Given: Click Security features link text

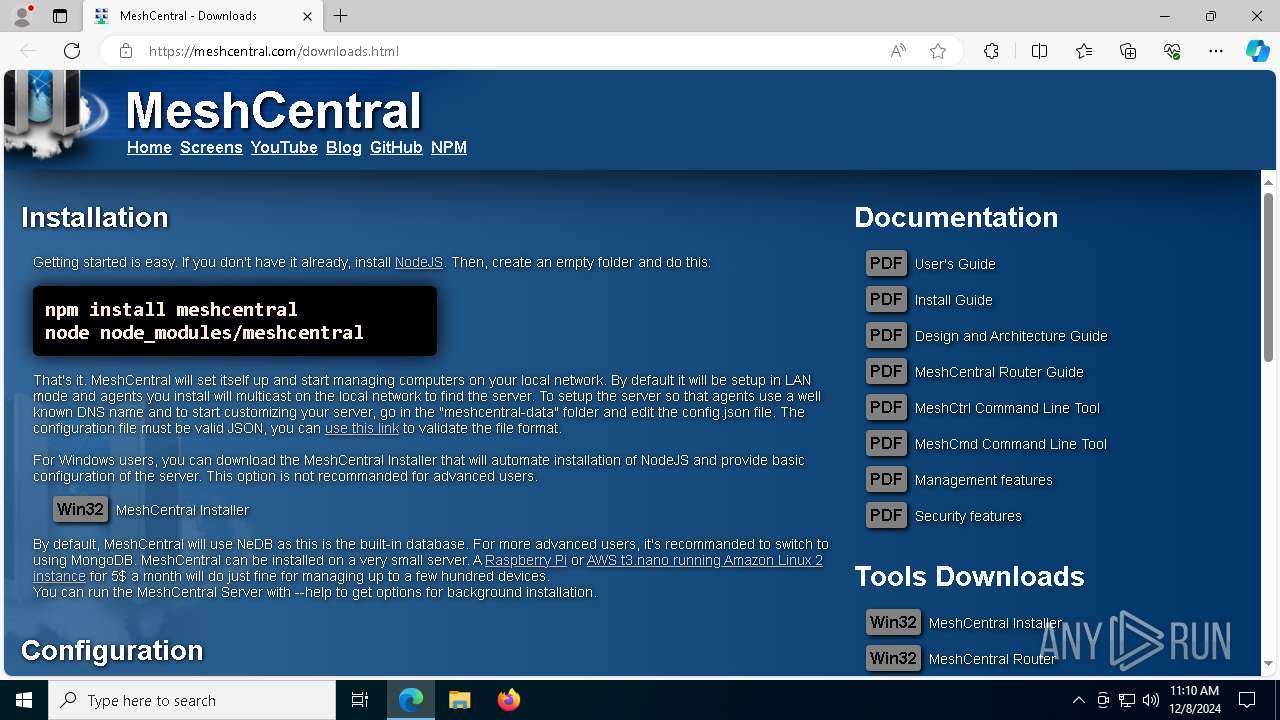Looking at the screenshot, I should (968, 516).
